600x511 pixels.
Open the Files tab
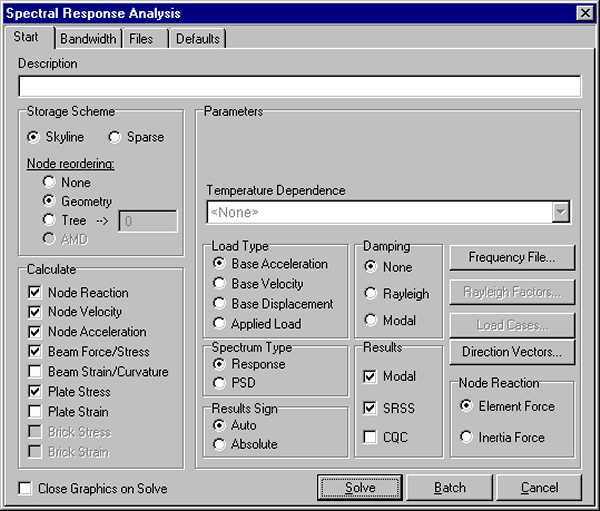coord(141,39)
